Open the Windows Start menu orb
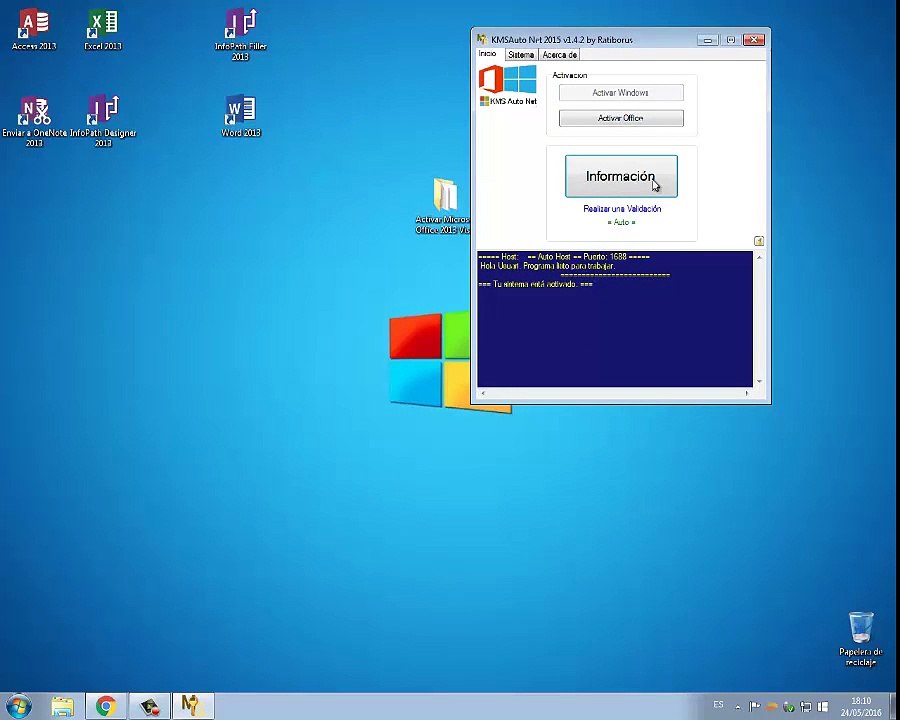 coord(19,706)
